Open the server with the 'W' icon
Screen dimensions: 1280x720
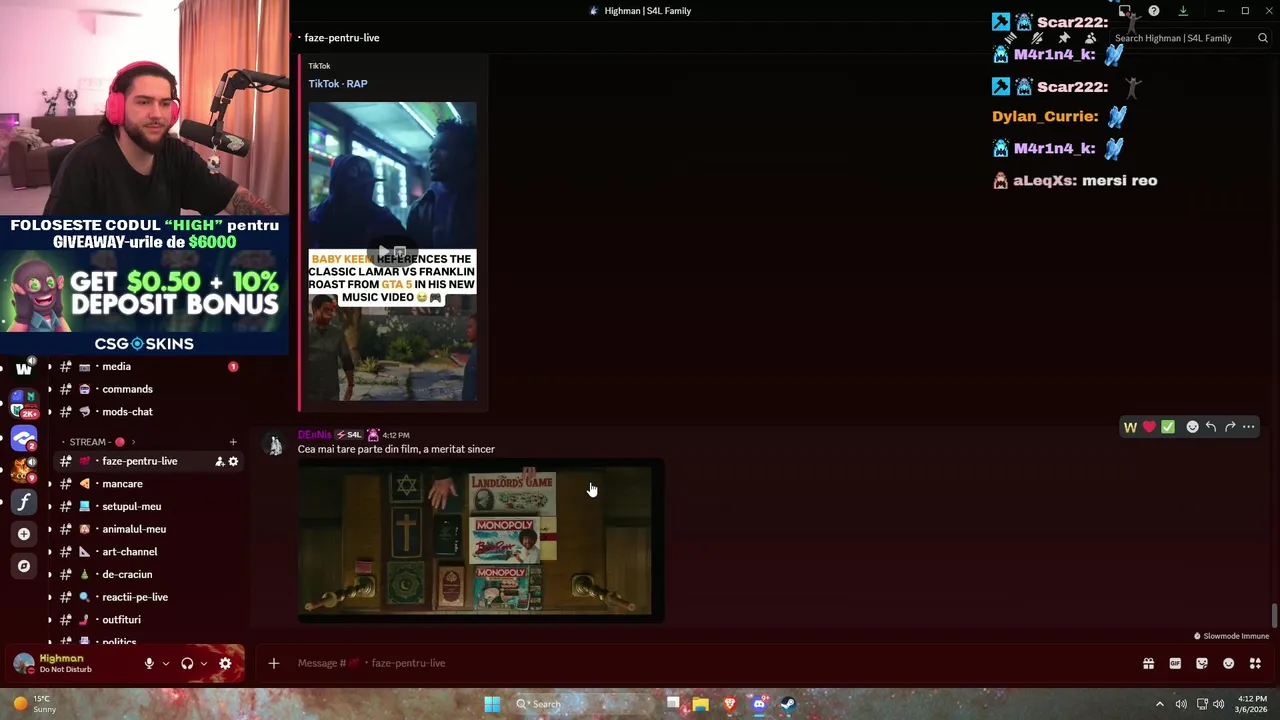point(24,368)
